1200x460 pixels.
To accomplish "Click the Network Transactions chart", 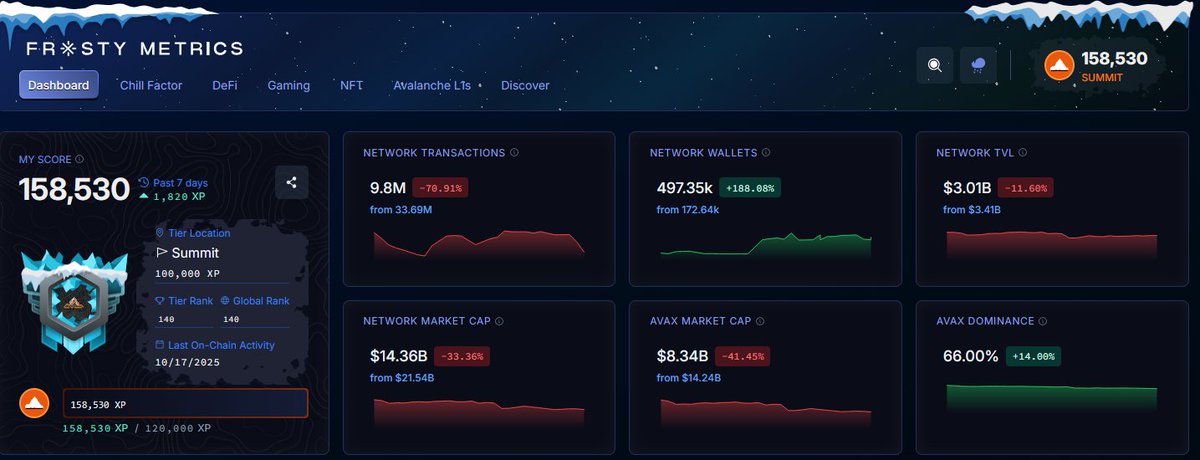I will coord(478,246).
